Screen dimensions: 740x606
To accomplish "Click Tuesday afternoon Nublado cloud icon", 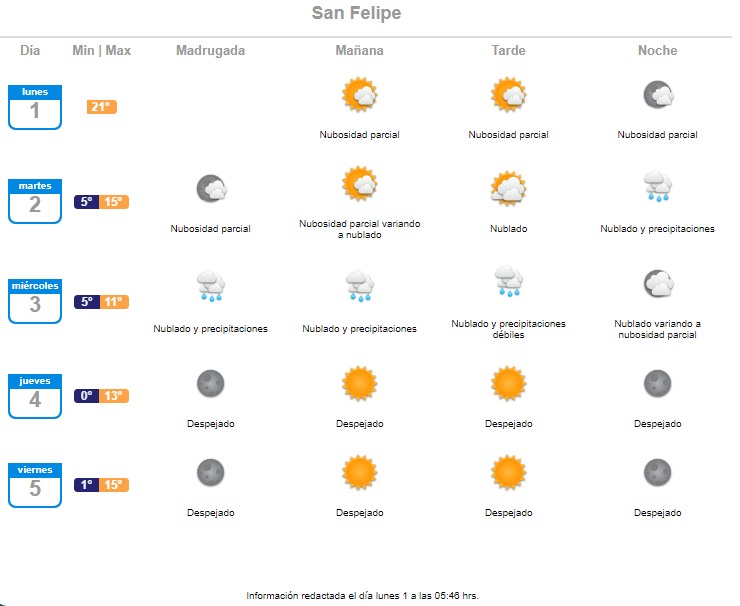I will [508, 189].
